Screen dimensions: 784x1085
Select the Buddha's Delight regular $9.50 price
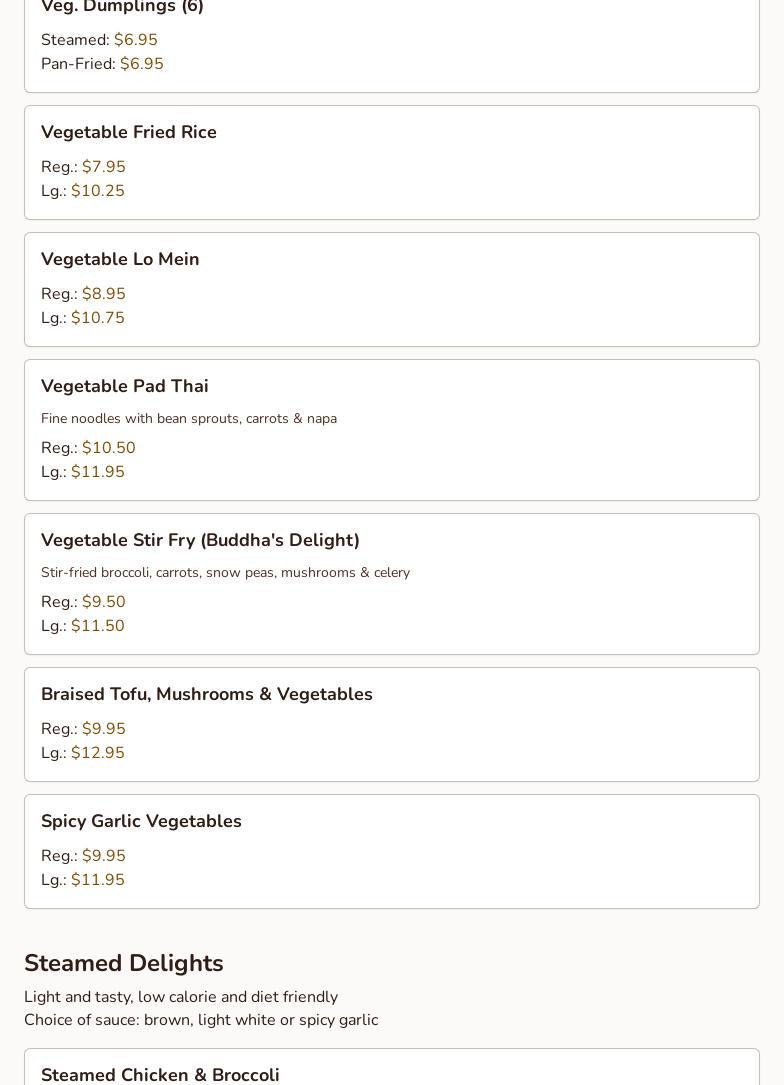pyautogui.click(x=104, y=602)
